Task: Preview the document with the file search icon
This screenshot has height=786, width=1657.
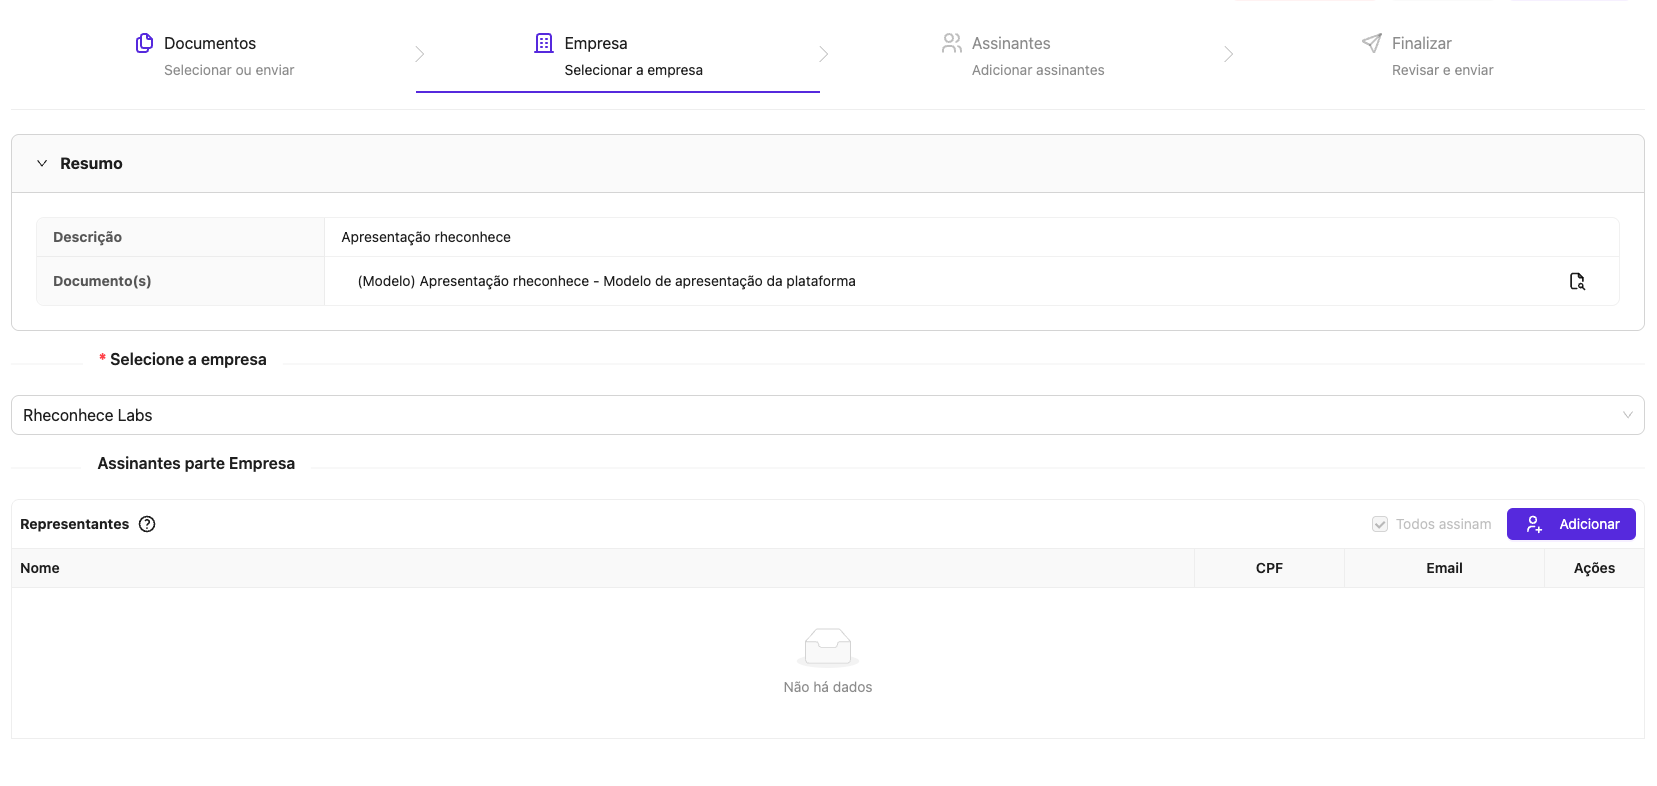Action: point(1577,282)
